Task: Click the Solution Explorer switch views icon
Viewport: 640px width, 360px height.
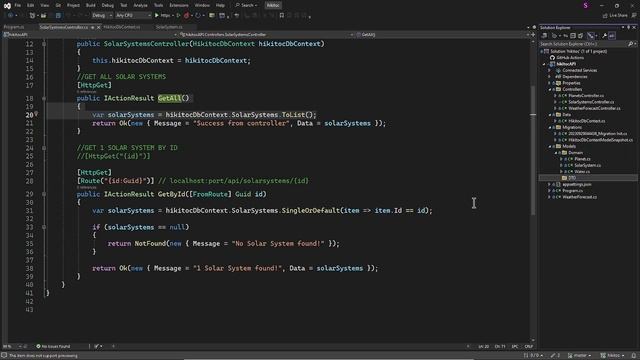Action: [x=544, y=36]
